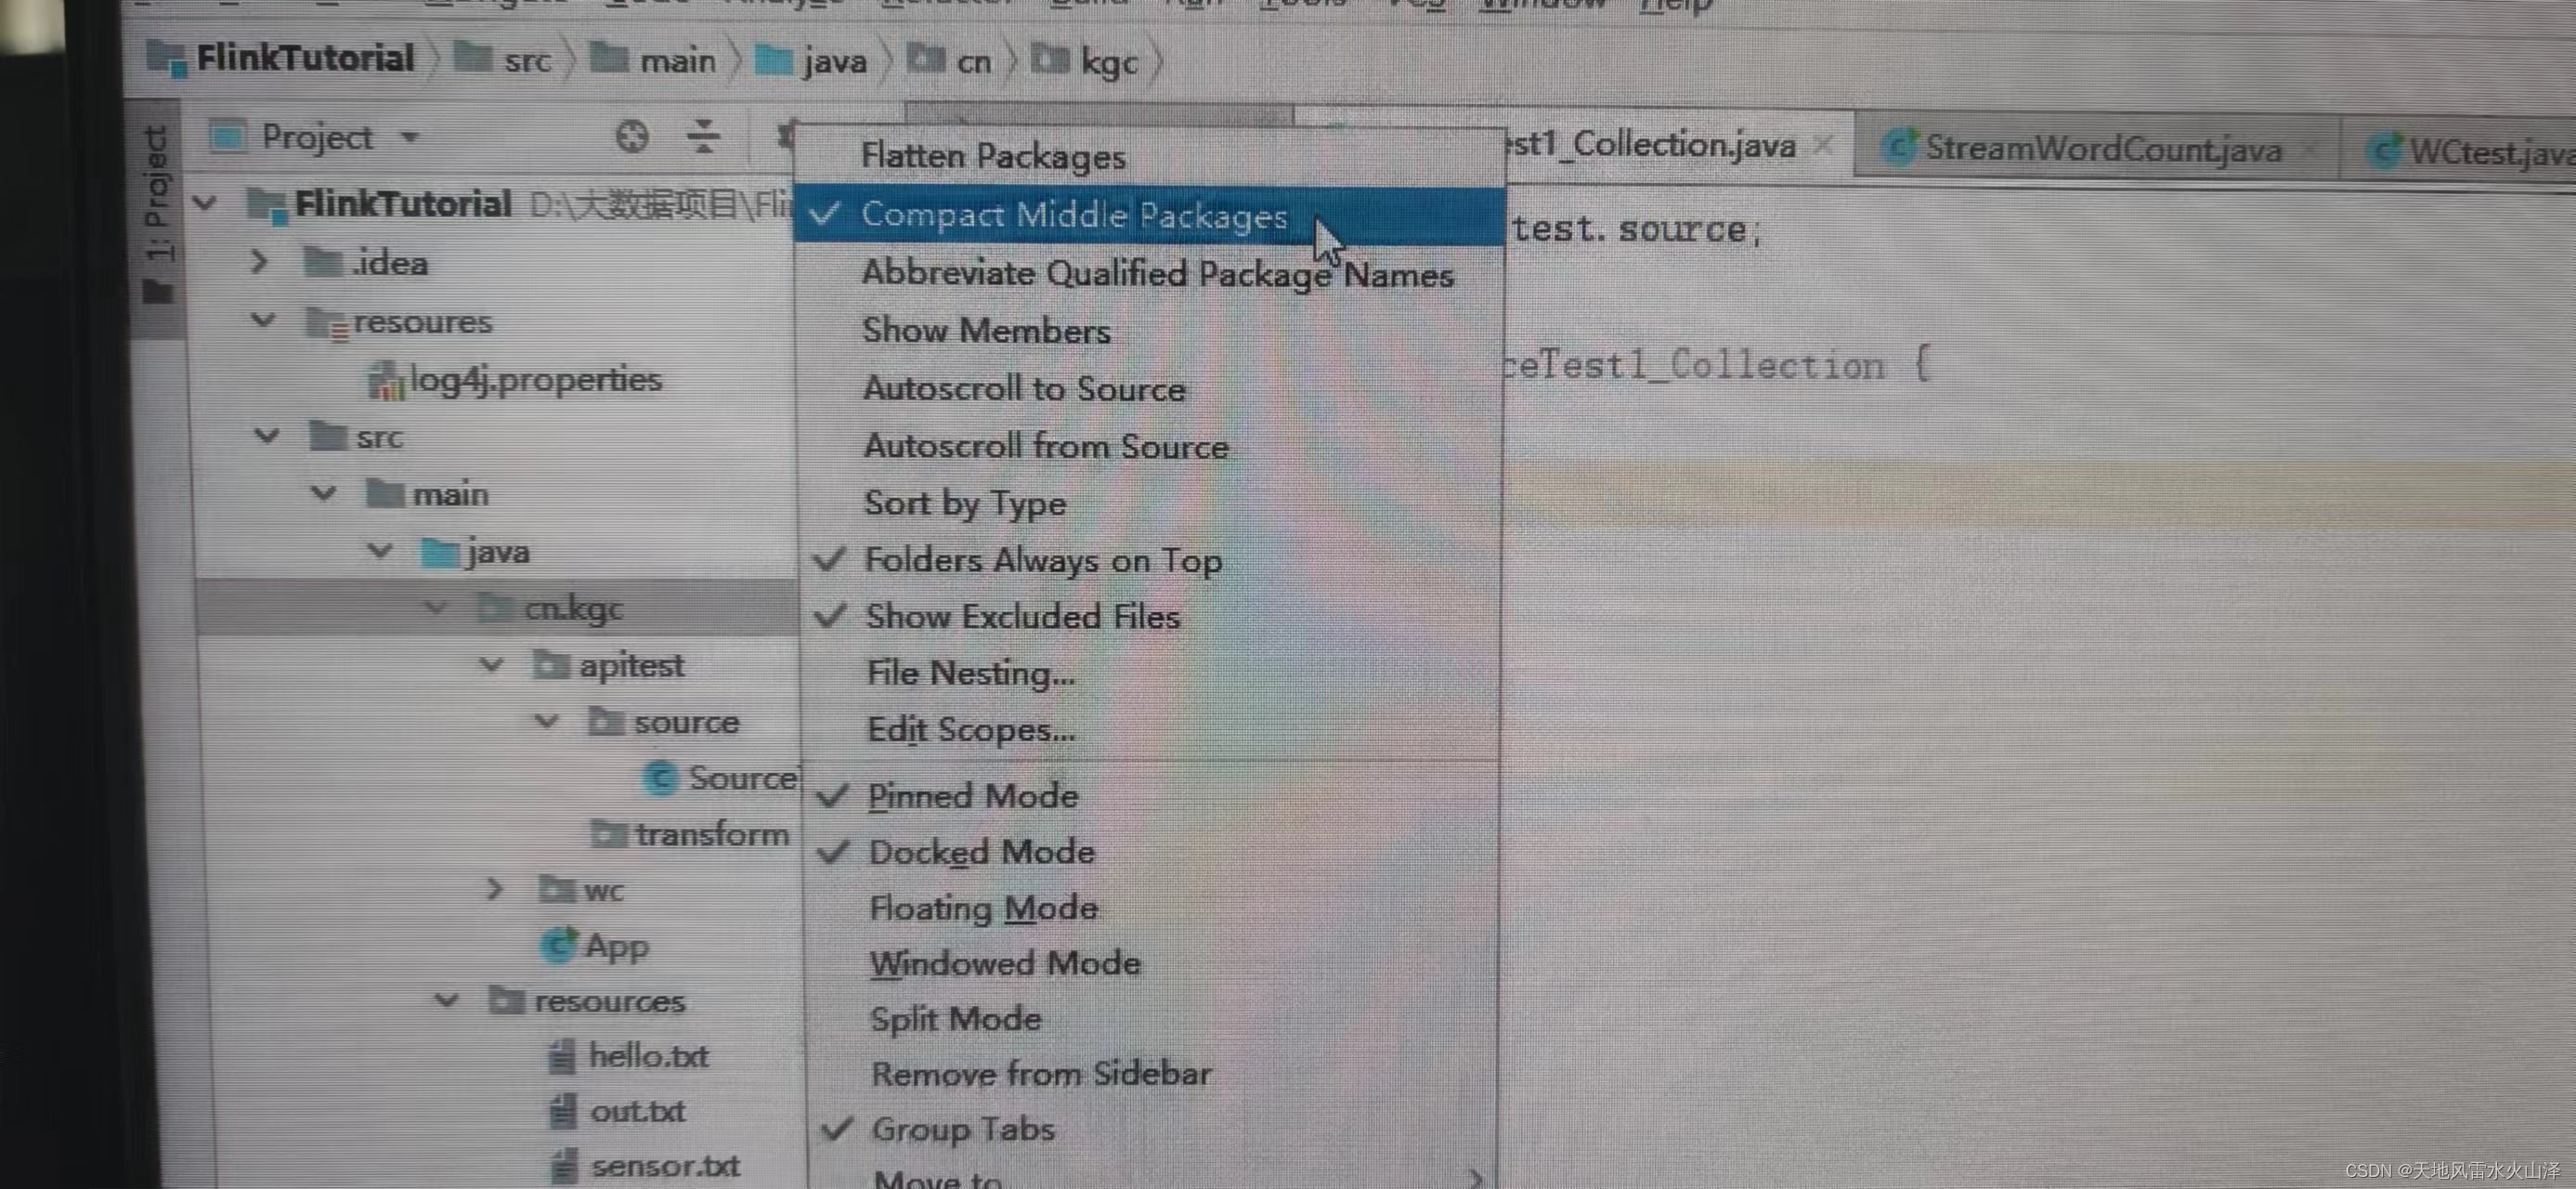Expand the .idea folder
Viewport: 2576px width, 1189px height.
click(x=259, y=262)
